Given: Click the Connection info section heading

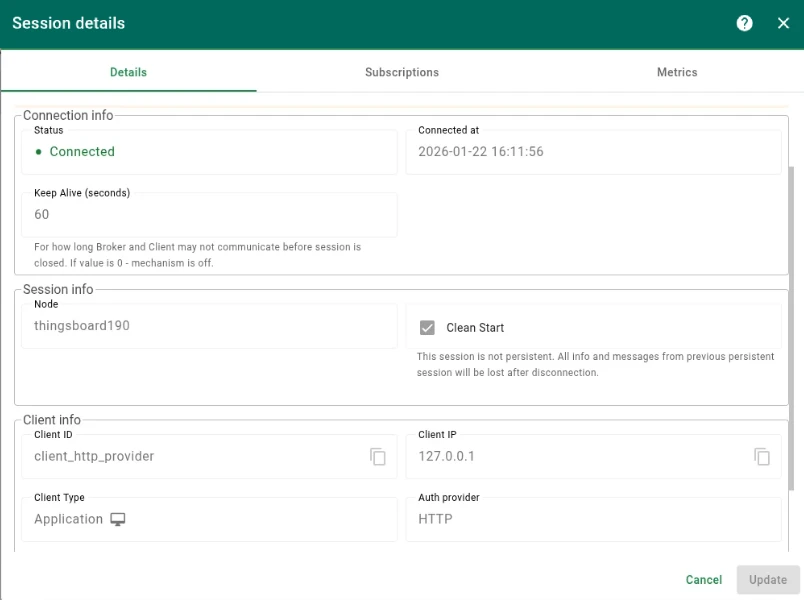Looking at the screenshot, I should tap(68, 115).
